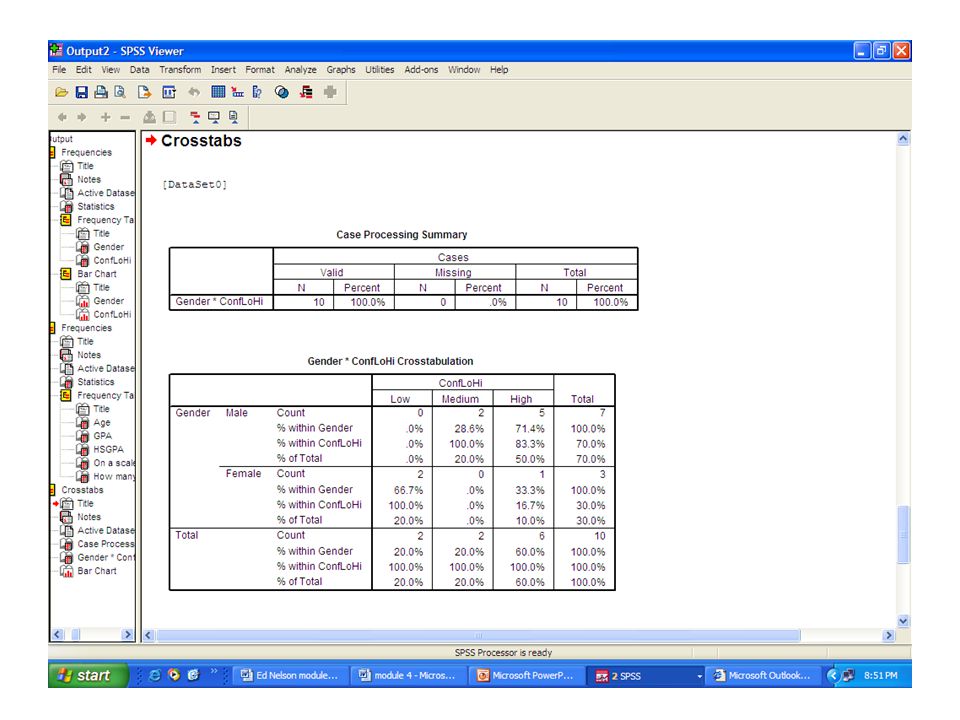Switch to Ed Nelson module taskbar button
The height and width of the screenshot is (720, 960).
tap(290, 675)
